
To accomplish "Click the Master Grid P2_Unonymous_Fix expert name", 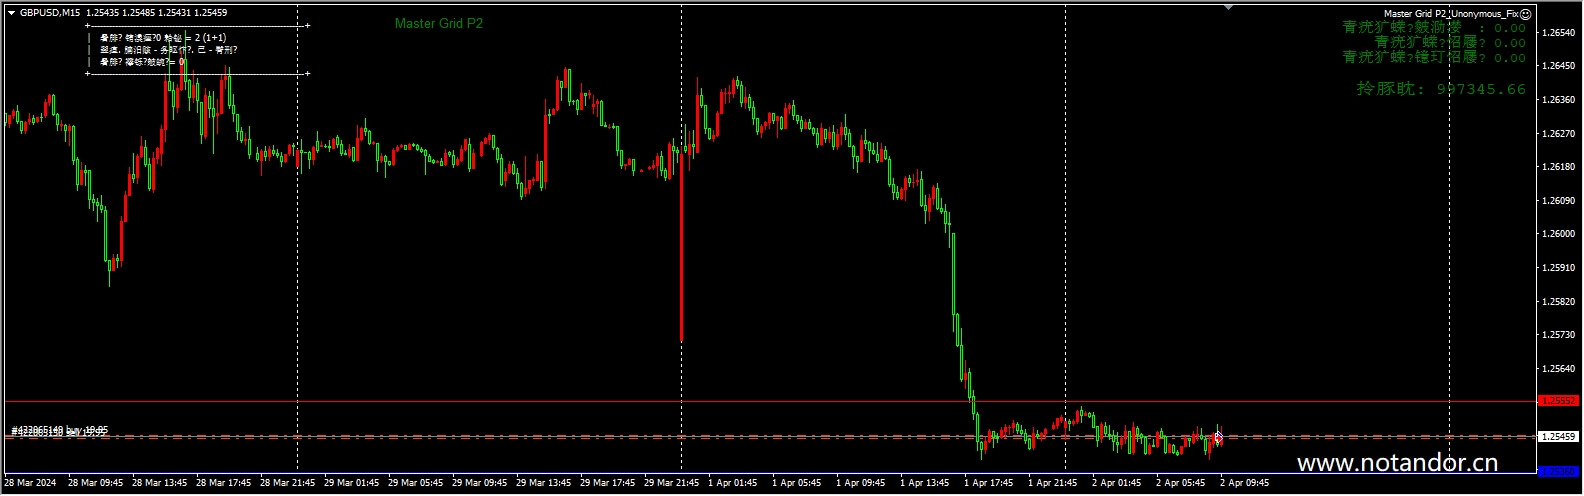I will coord(1451,14).
